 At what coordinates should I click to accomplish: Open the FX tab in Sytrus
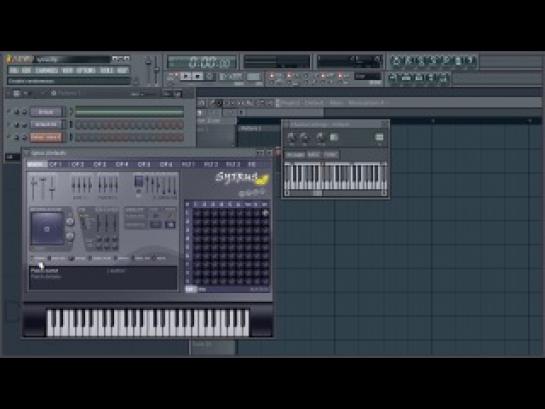tap(252, 164)
